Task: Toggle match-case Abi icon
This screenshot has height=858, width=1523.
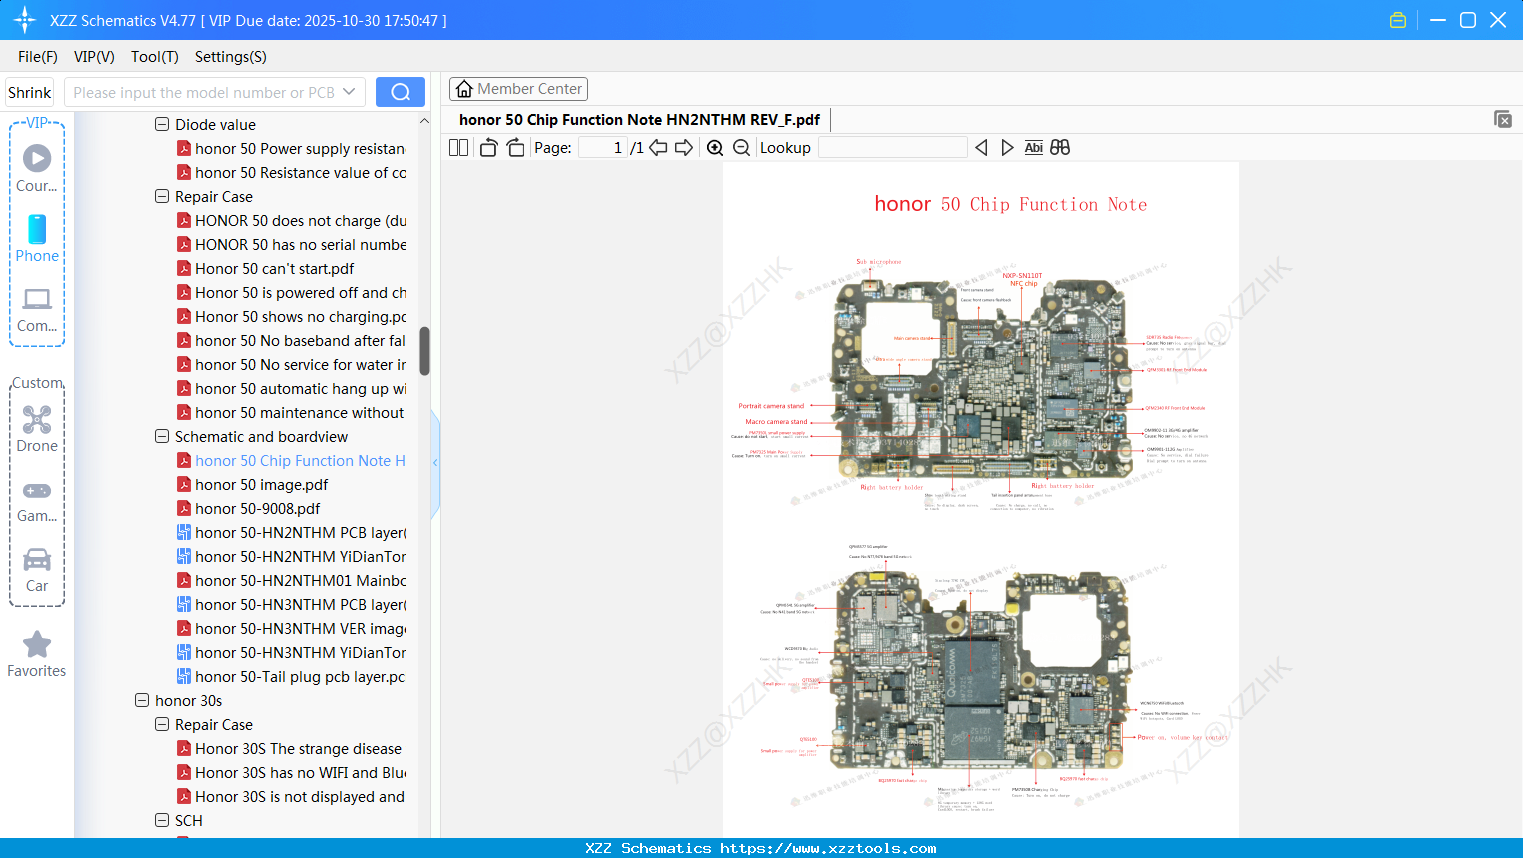Action: click(1033, 148)
